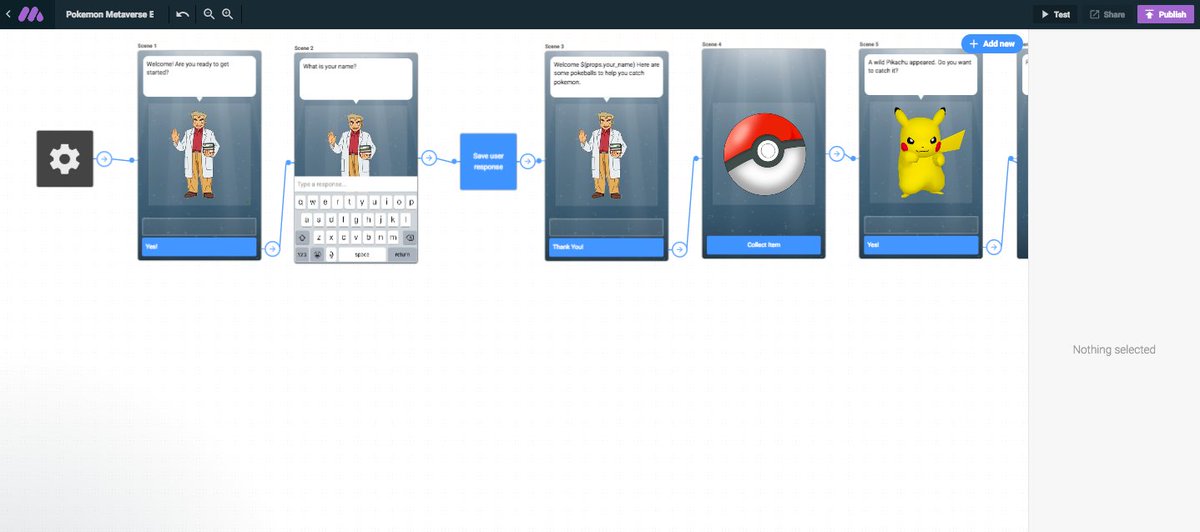Select the wild Pikachu appeared speech bubble
The height and width of the screenshot is (532, 1200).
click(920, 75)
